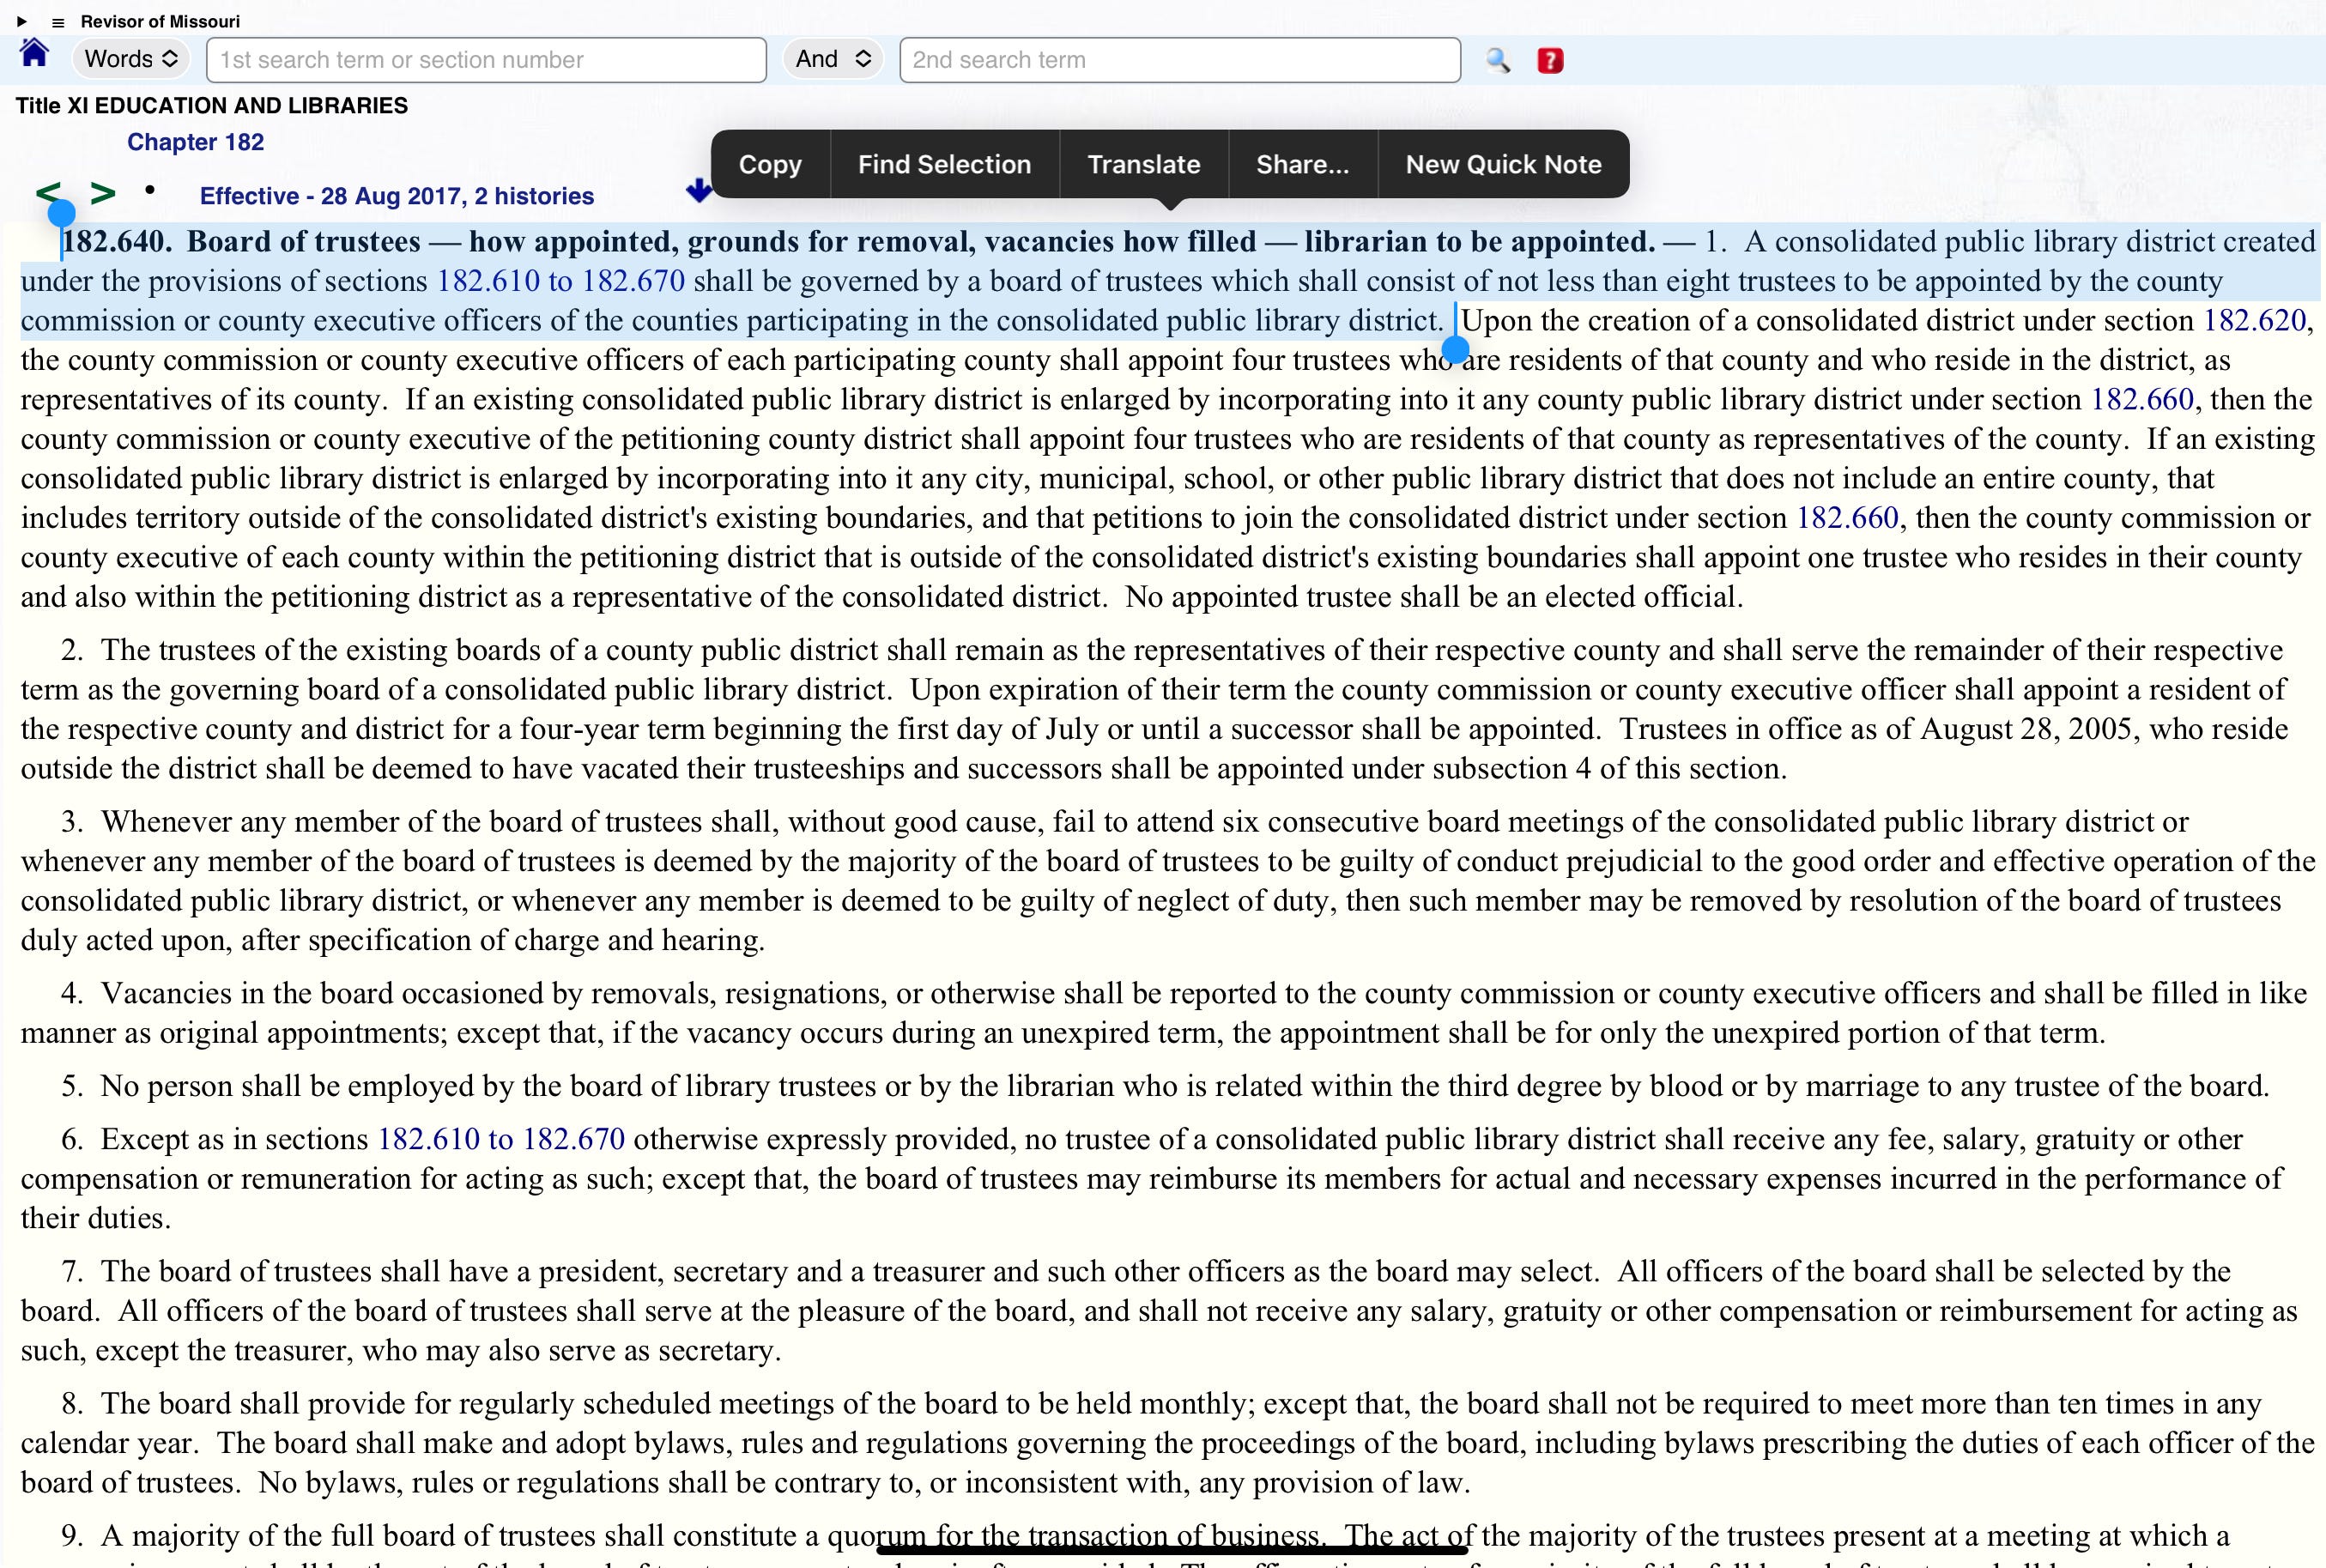Open the hamburger menu beside Revisor of Missouri
2326x1568 pixels.
[x=58, y=22]
